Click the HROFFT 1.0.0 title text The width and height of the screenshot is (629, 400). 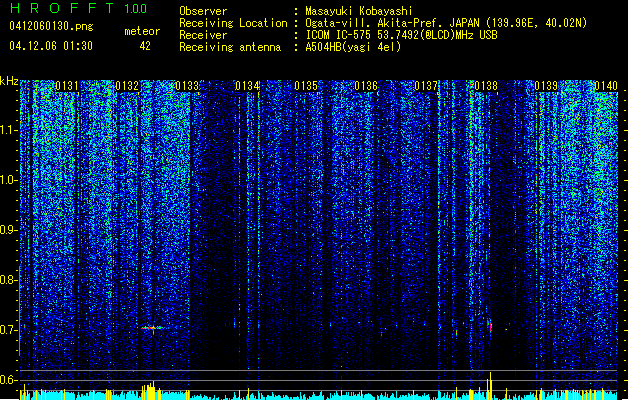(x=78, y=8)
